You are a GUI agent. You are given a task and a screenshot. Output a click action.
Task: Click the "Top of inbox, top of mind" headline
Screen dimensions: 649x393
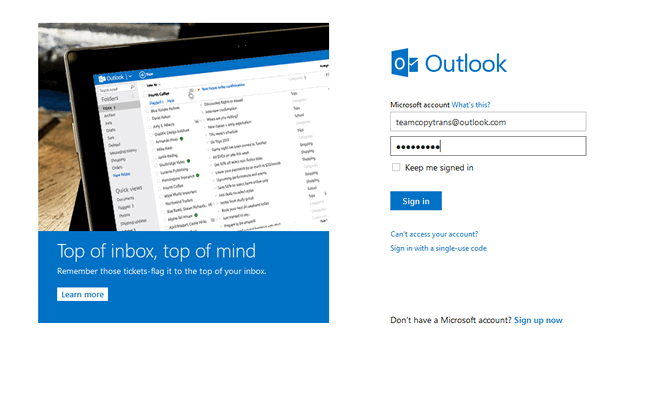coord(156,251)
